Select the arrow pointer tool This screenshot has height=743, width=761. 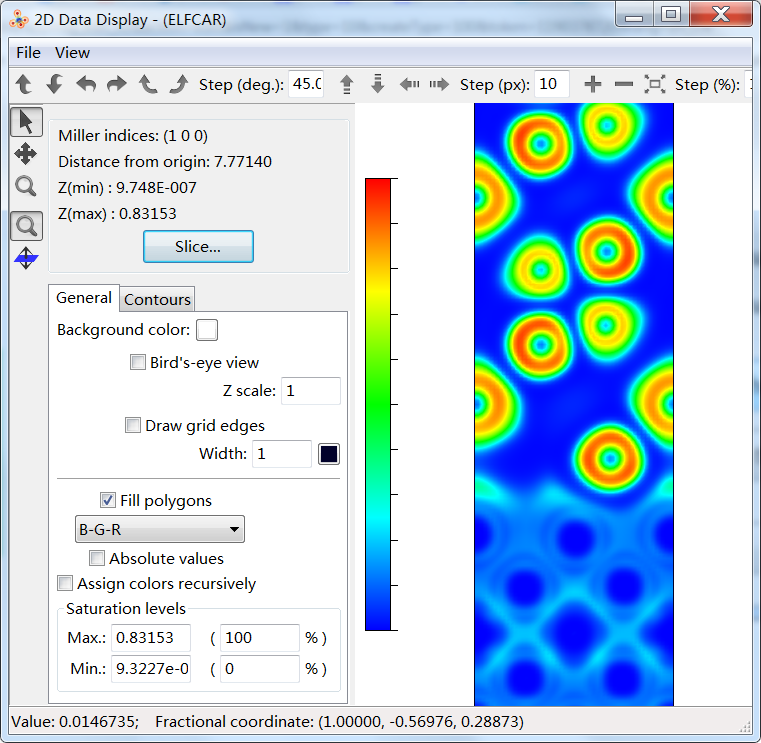pos(26,121)
